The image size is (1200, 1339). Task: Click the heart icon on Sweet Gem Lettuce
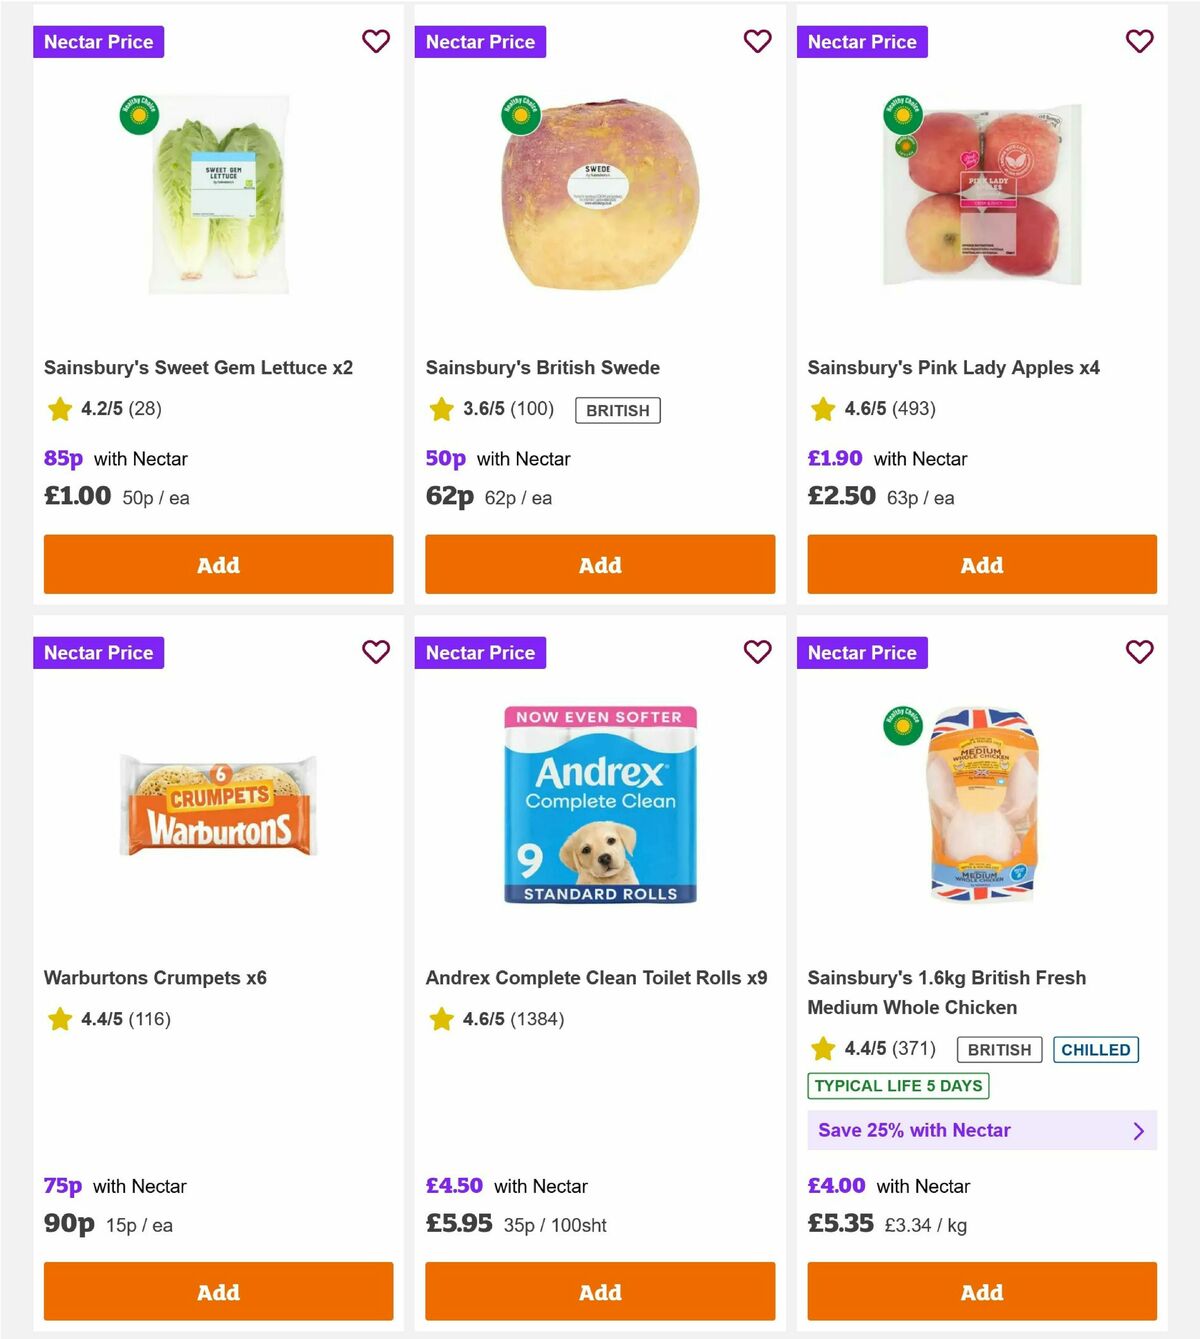click(376, 41)
